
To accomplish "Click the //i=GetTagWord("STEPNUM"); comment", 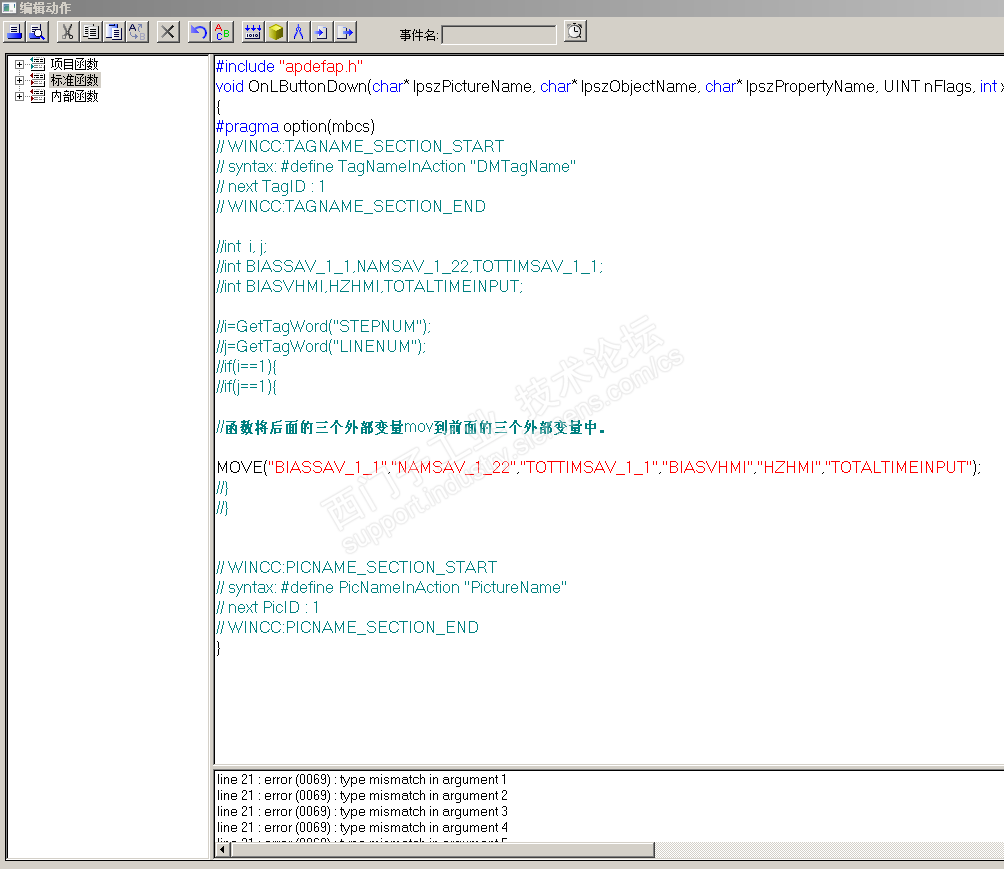I will click(x=324, y=327).
